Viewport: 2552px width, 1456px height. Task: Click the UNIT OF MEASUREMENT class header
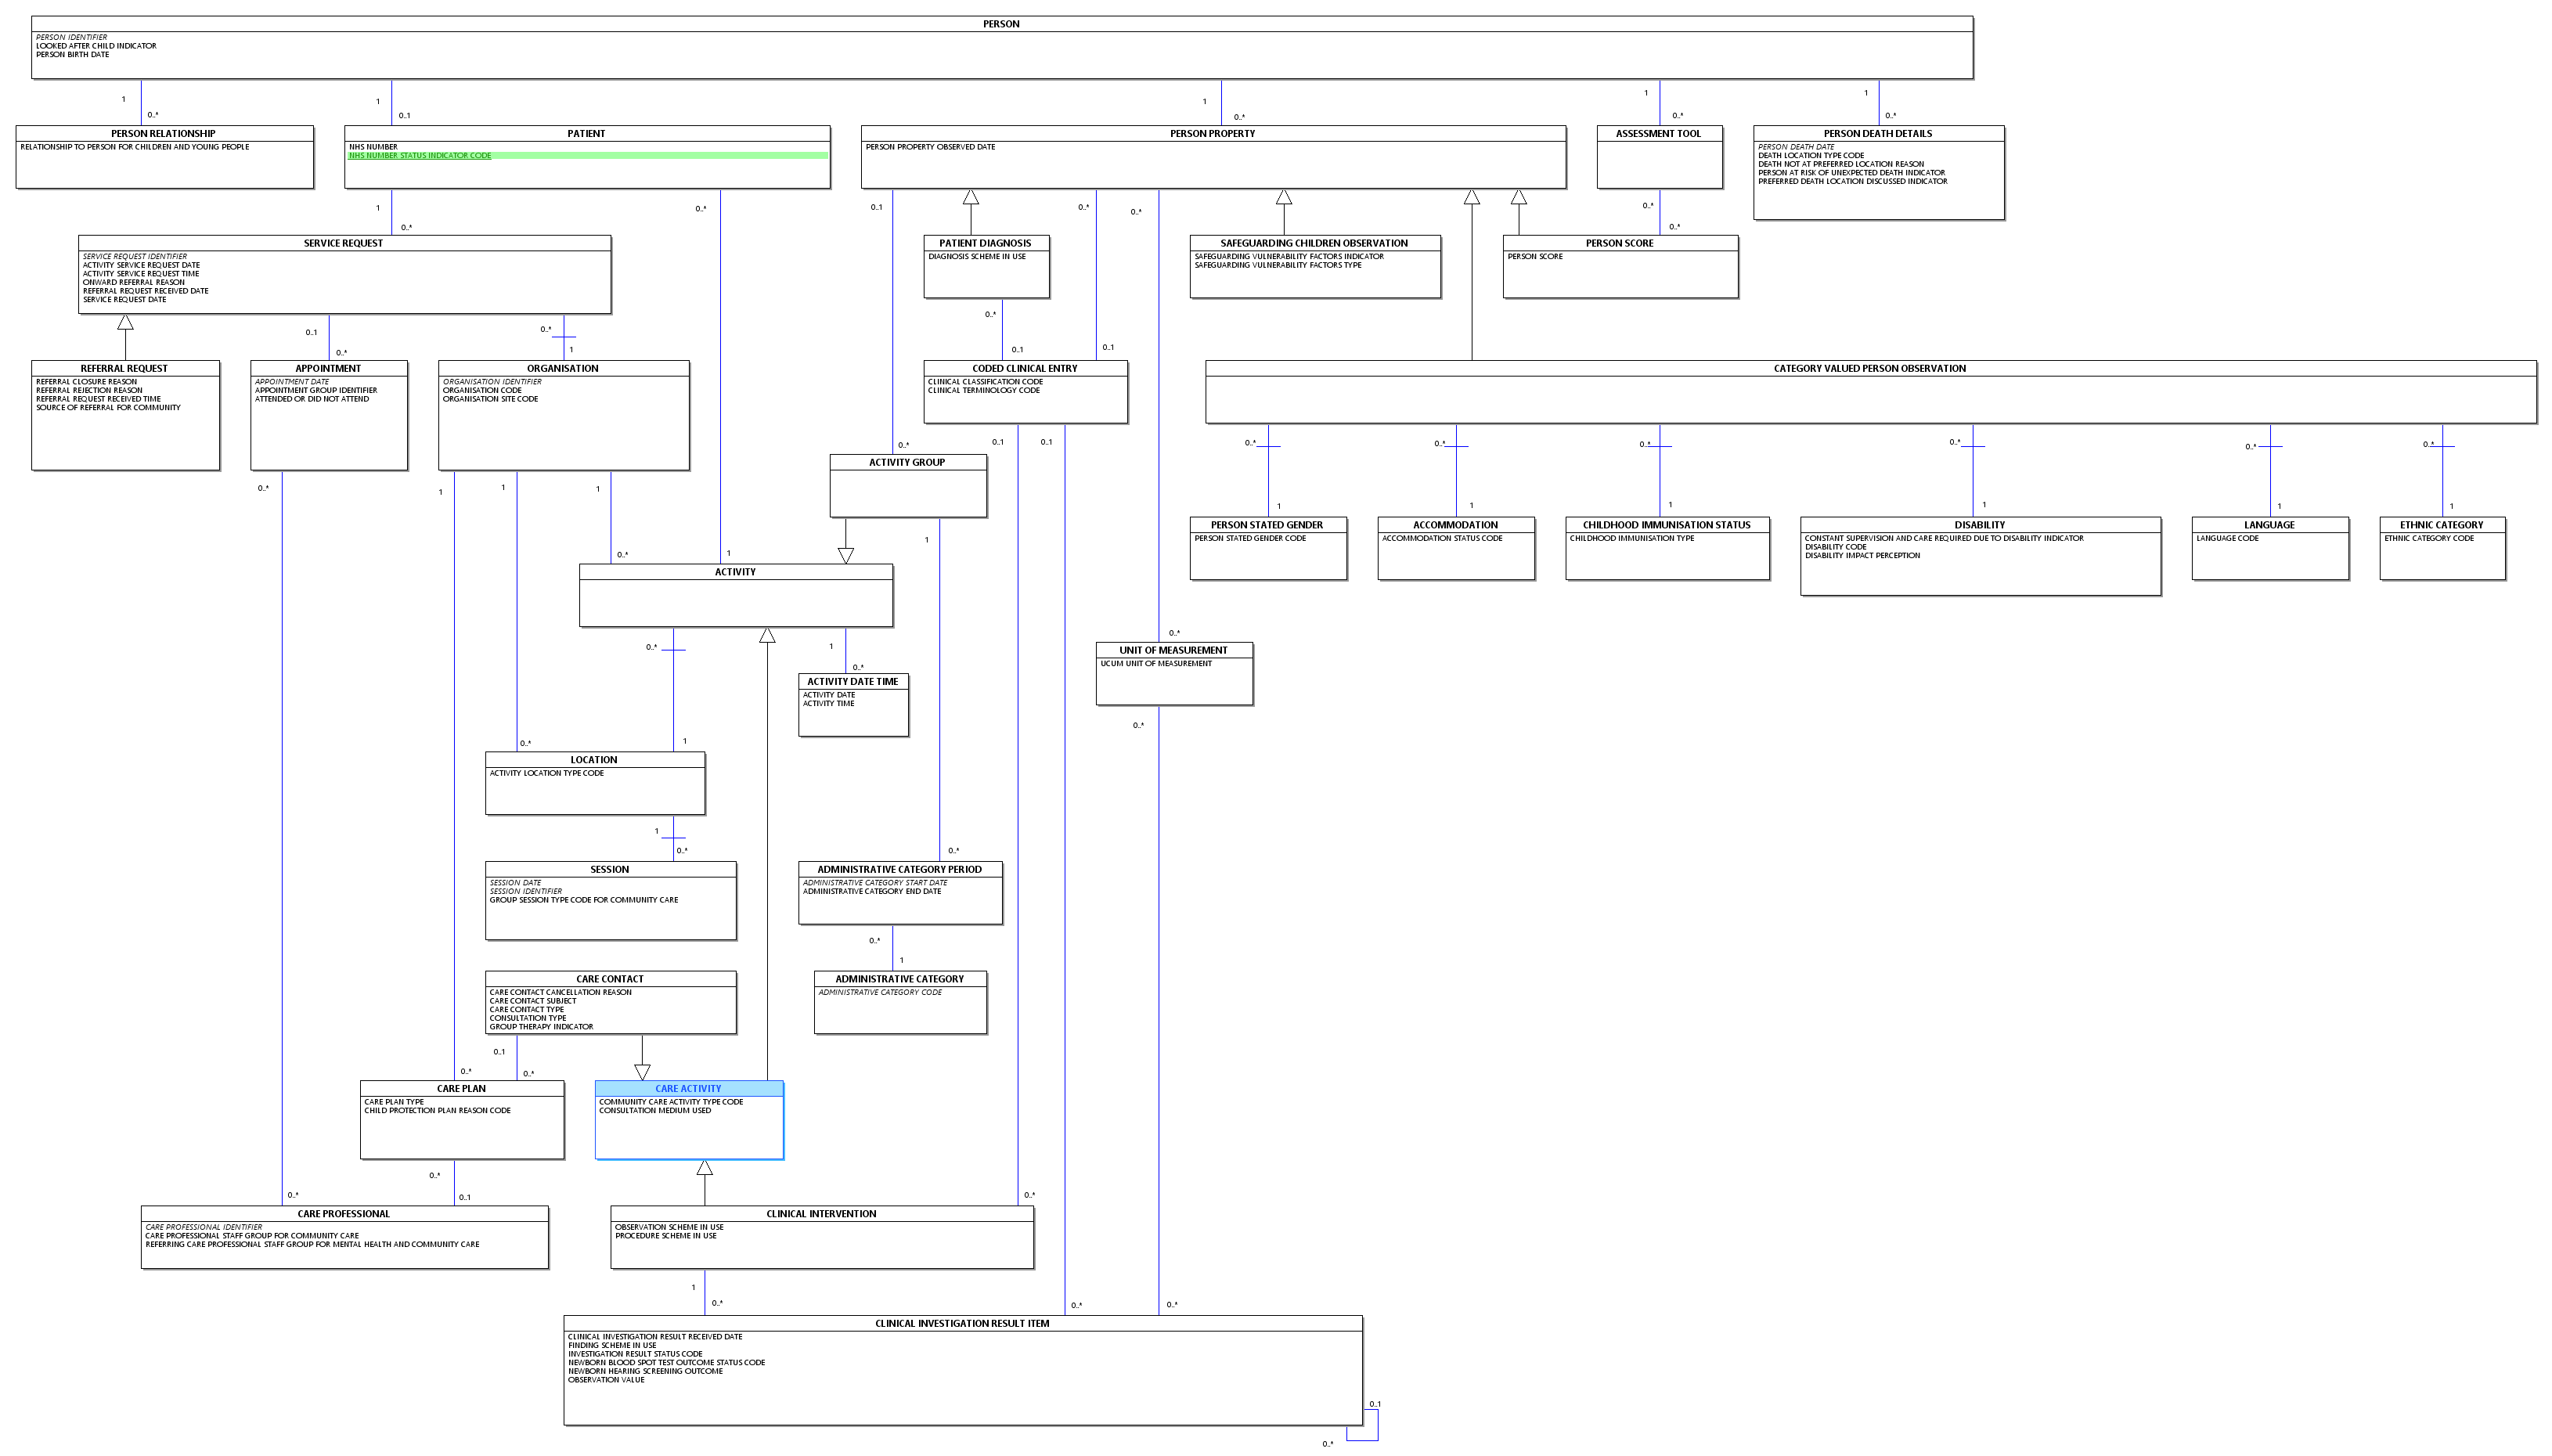click(1173, 650)
